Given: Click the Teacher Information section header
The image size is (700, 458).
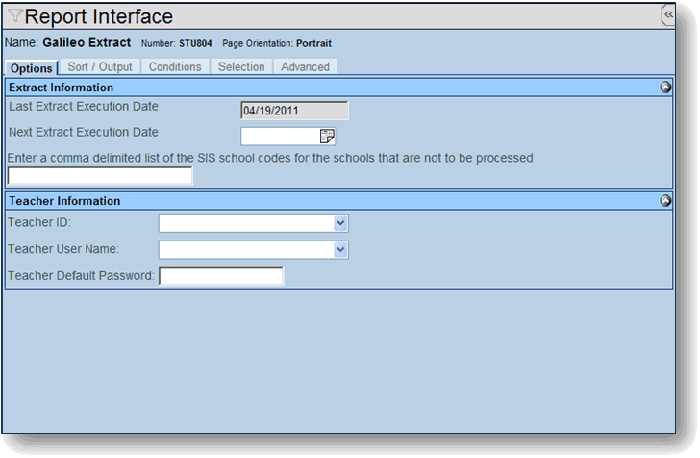Looking at the screenshot, I should click(339, 201).
